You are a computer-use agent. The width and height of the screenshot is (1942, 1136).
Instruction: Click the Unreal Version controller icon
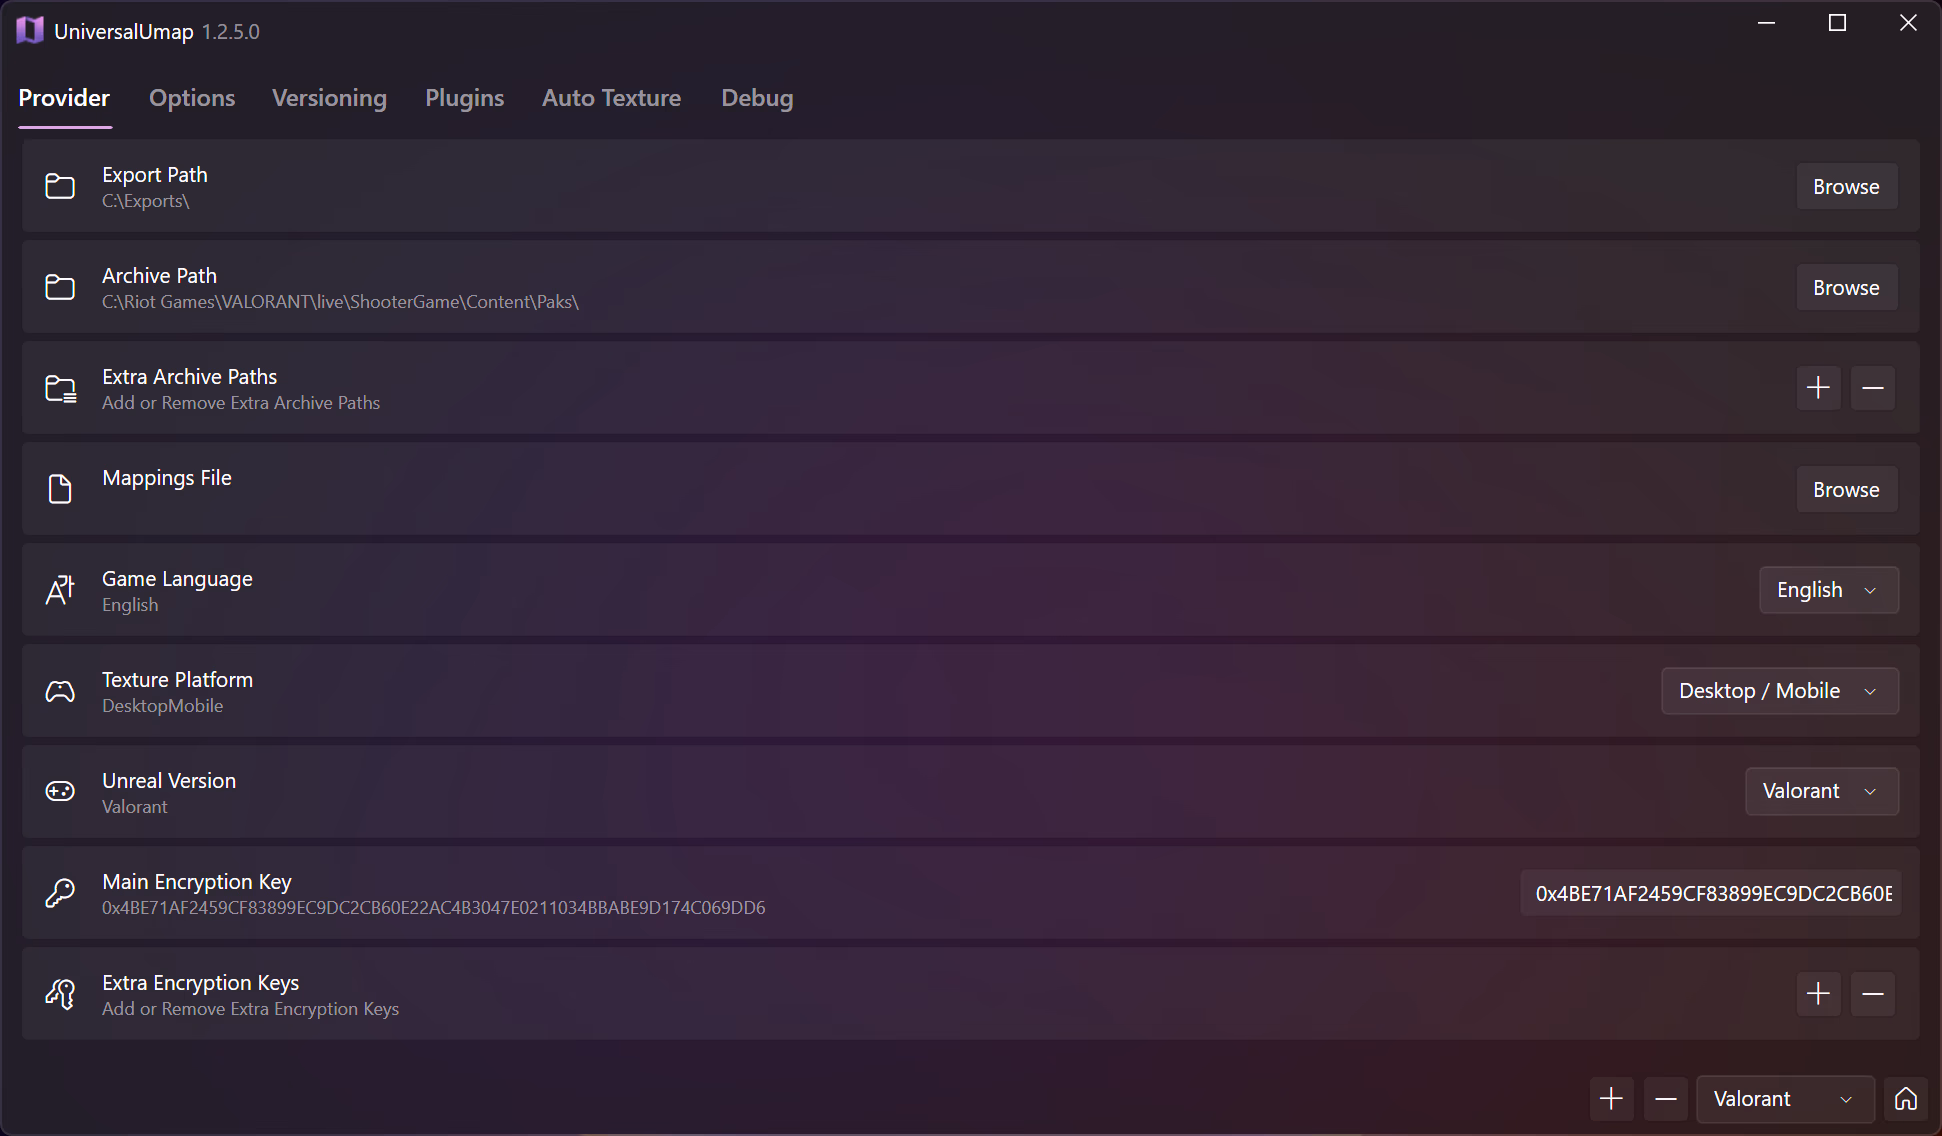click(60, 791)
